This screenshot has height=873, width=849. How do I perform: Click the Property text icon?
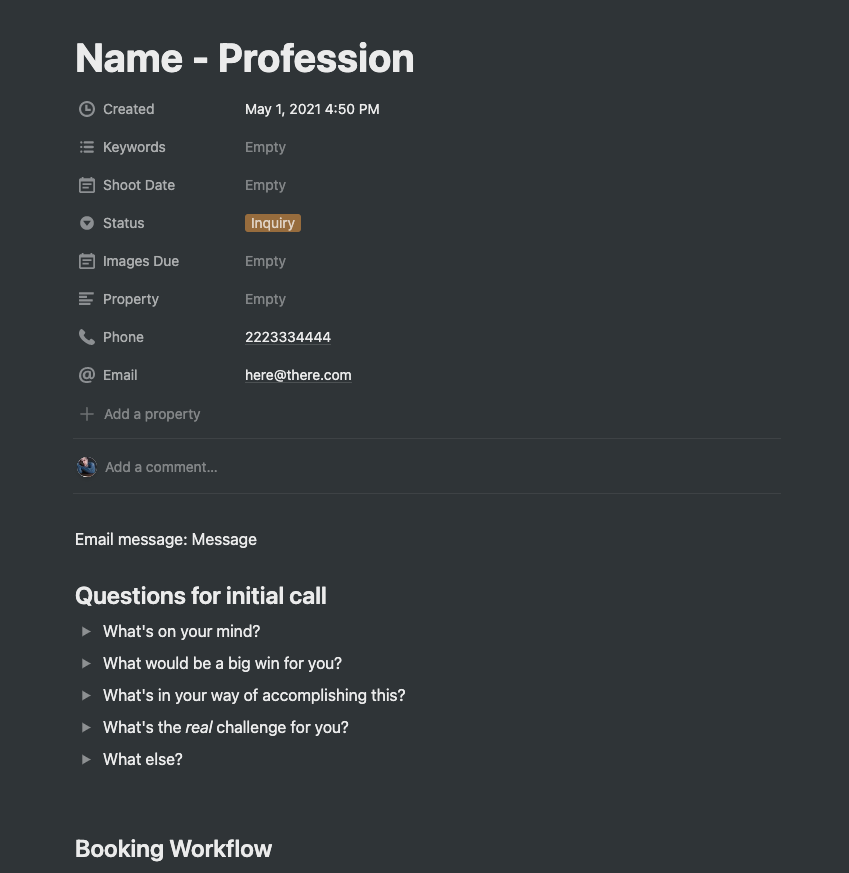tap(86, 299)
